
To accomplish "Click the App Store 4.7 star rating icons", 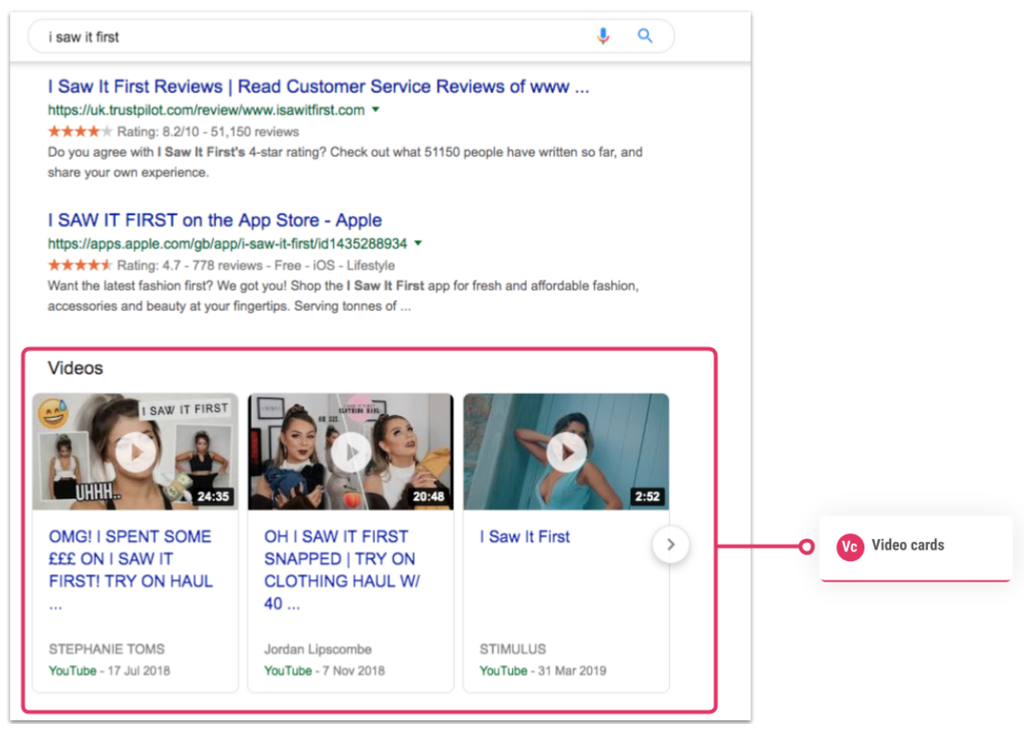I will [80, 265].
